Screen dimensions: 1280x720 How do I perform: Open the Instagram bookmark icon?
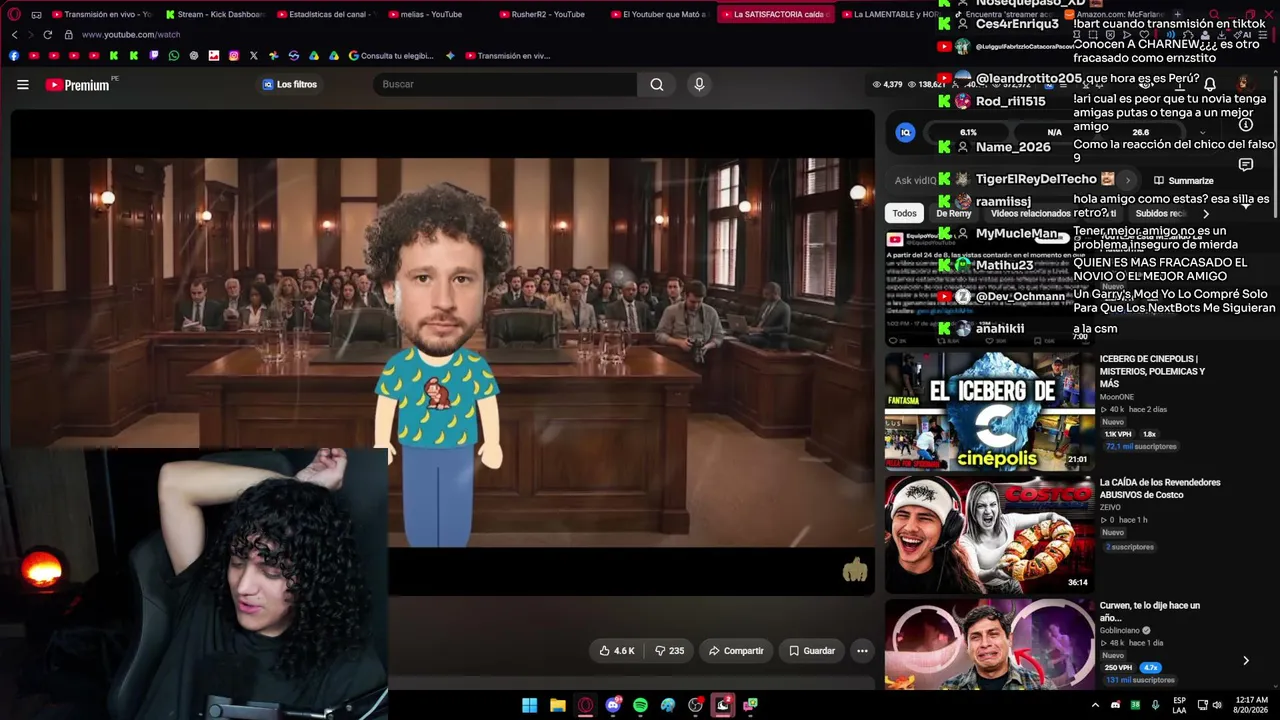[x=234, y=56]
